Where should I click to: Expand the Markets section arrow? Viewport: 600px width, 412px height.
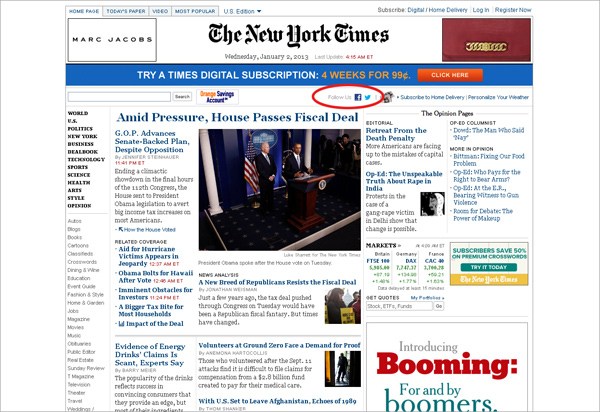pos(399,246)
